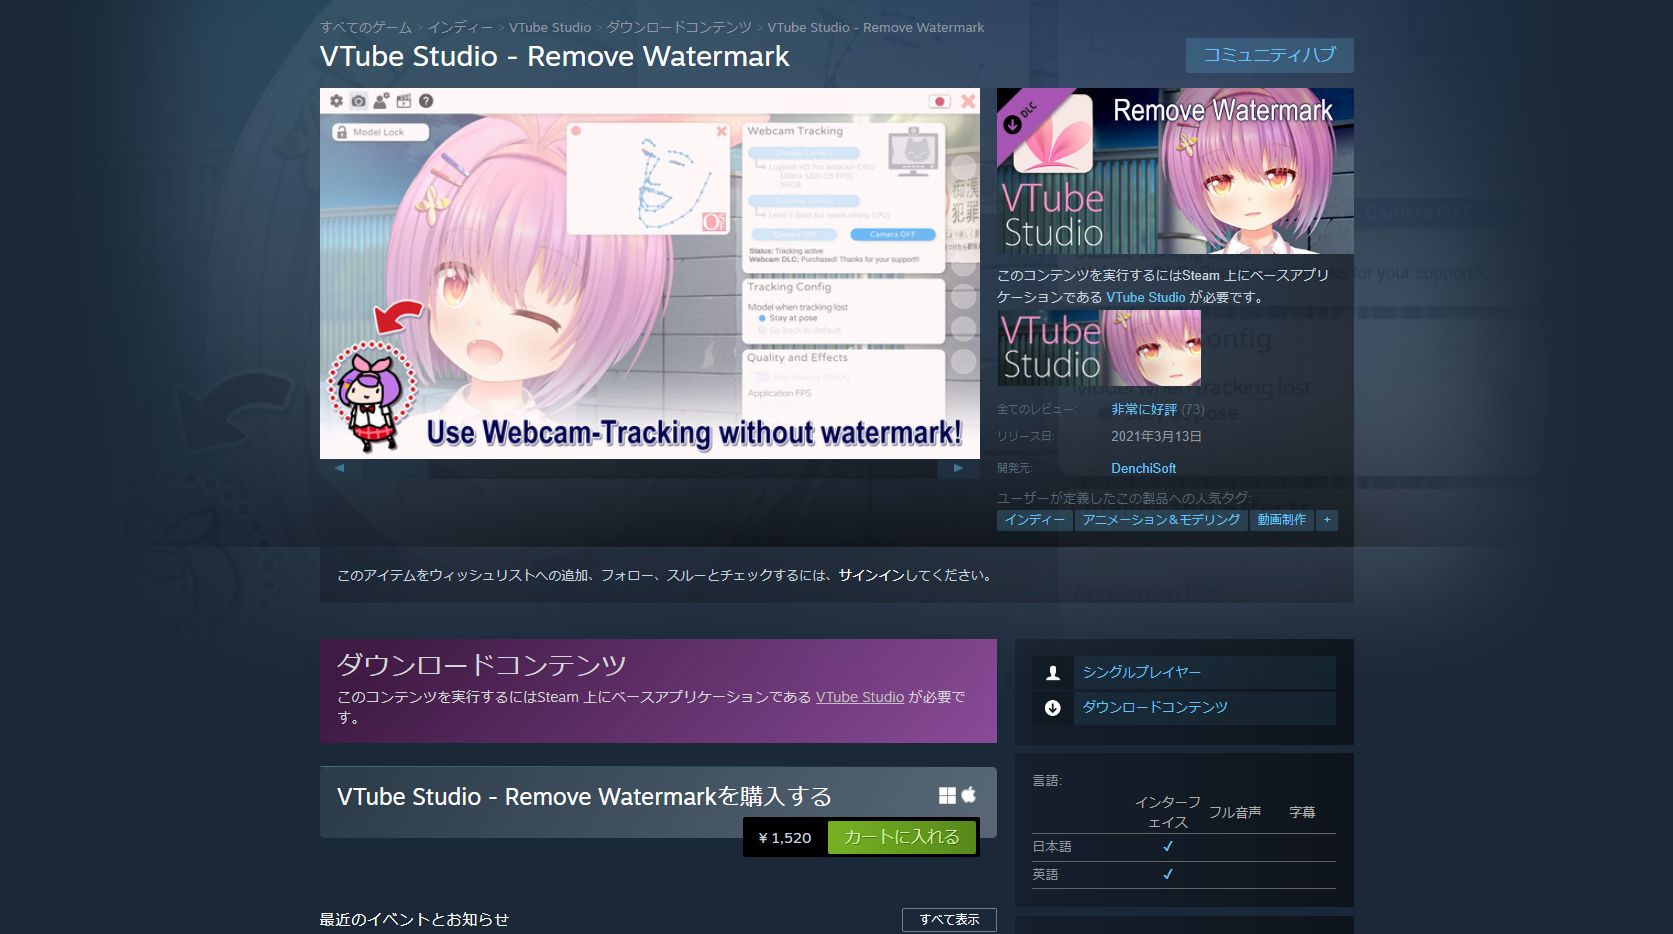Image resolution: width=1673 pixels, height=934 pixels.
Task: Select the アニメーション＆モデリング tag
Action: [x=1161, y=520]
